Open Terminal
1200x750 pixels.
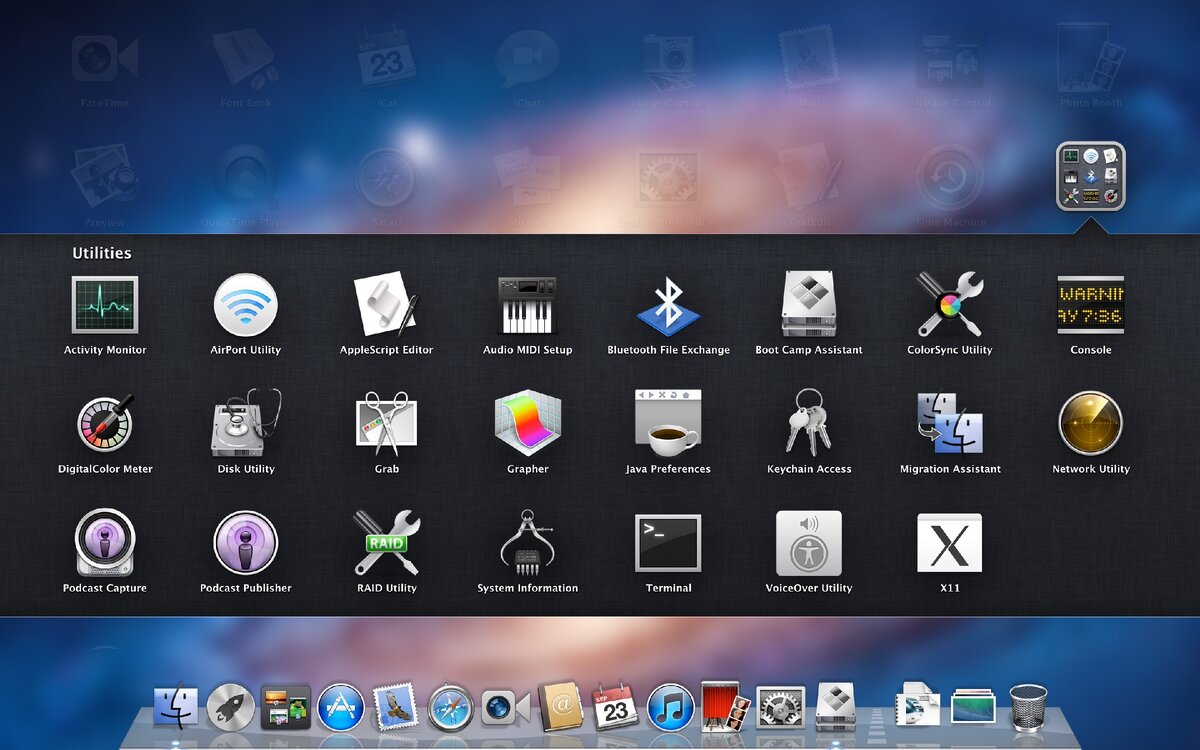pyautogui.click(x=668, y=543)
